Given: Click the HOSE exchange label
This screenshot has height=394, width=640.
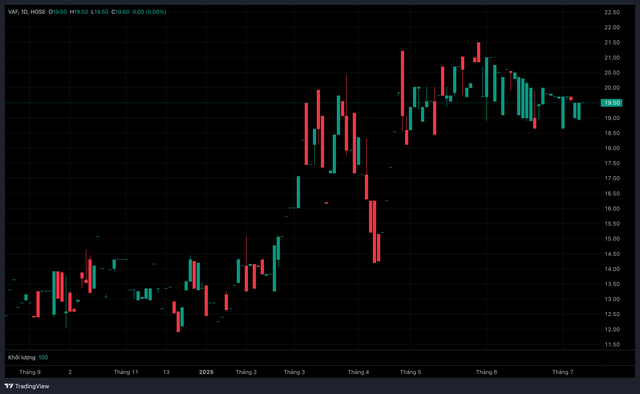Looking at the screenshot, I should point(38,12).
